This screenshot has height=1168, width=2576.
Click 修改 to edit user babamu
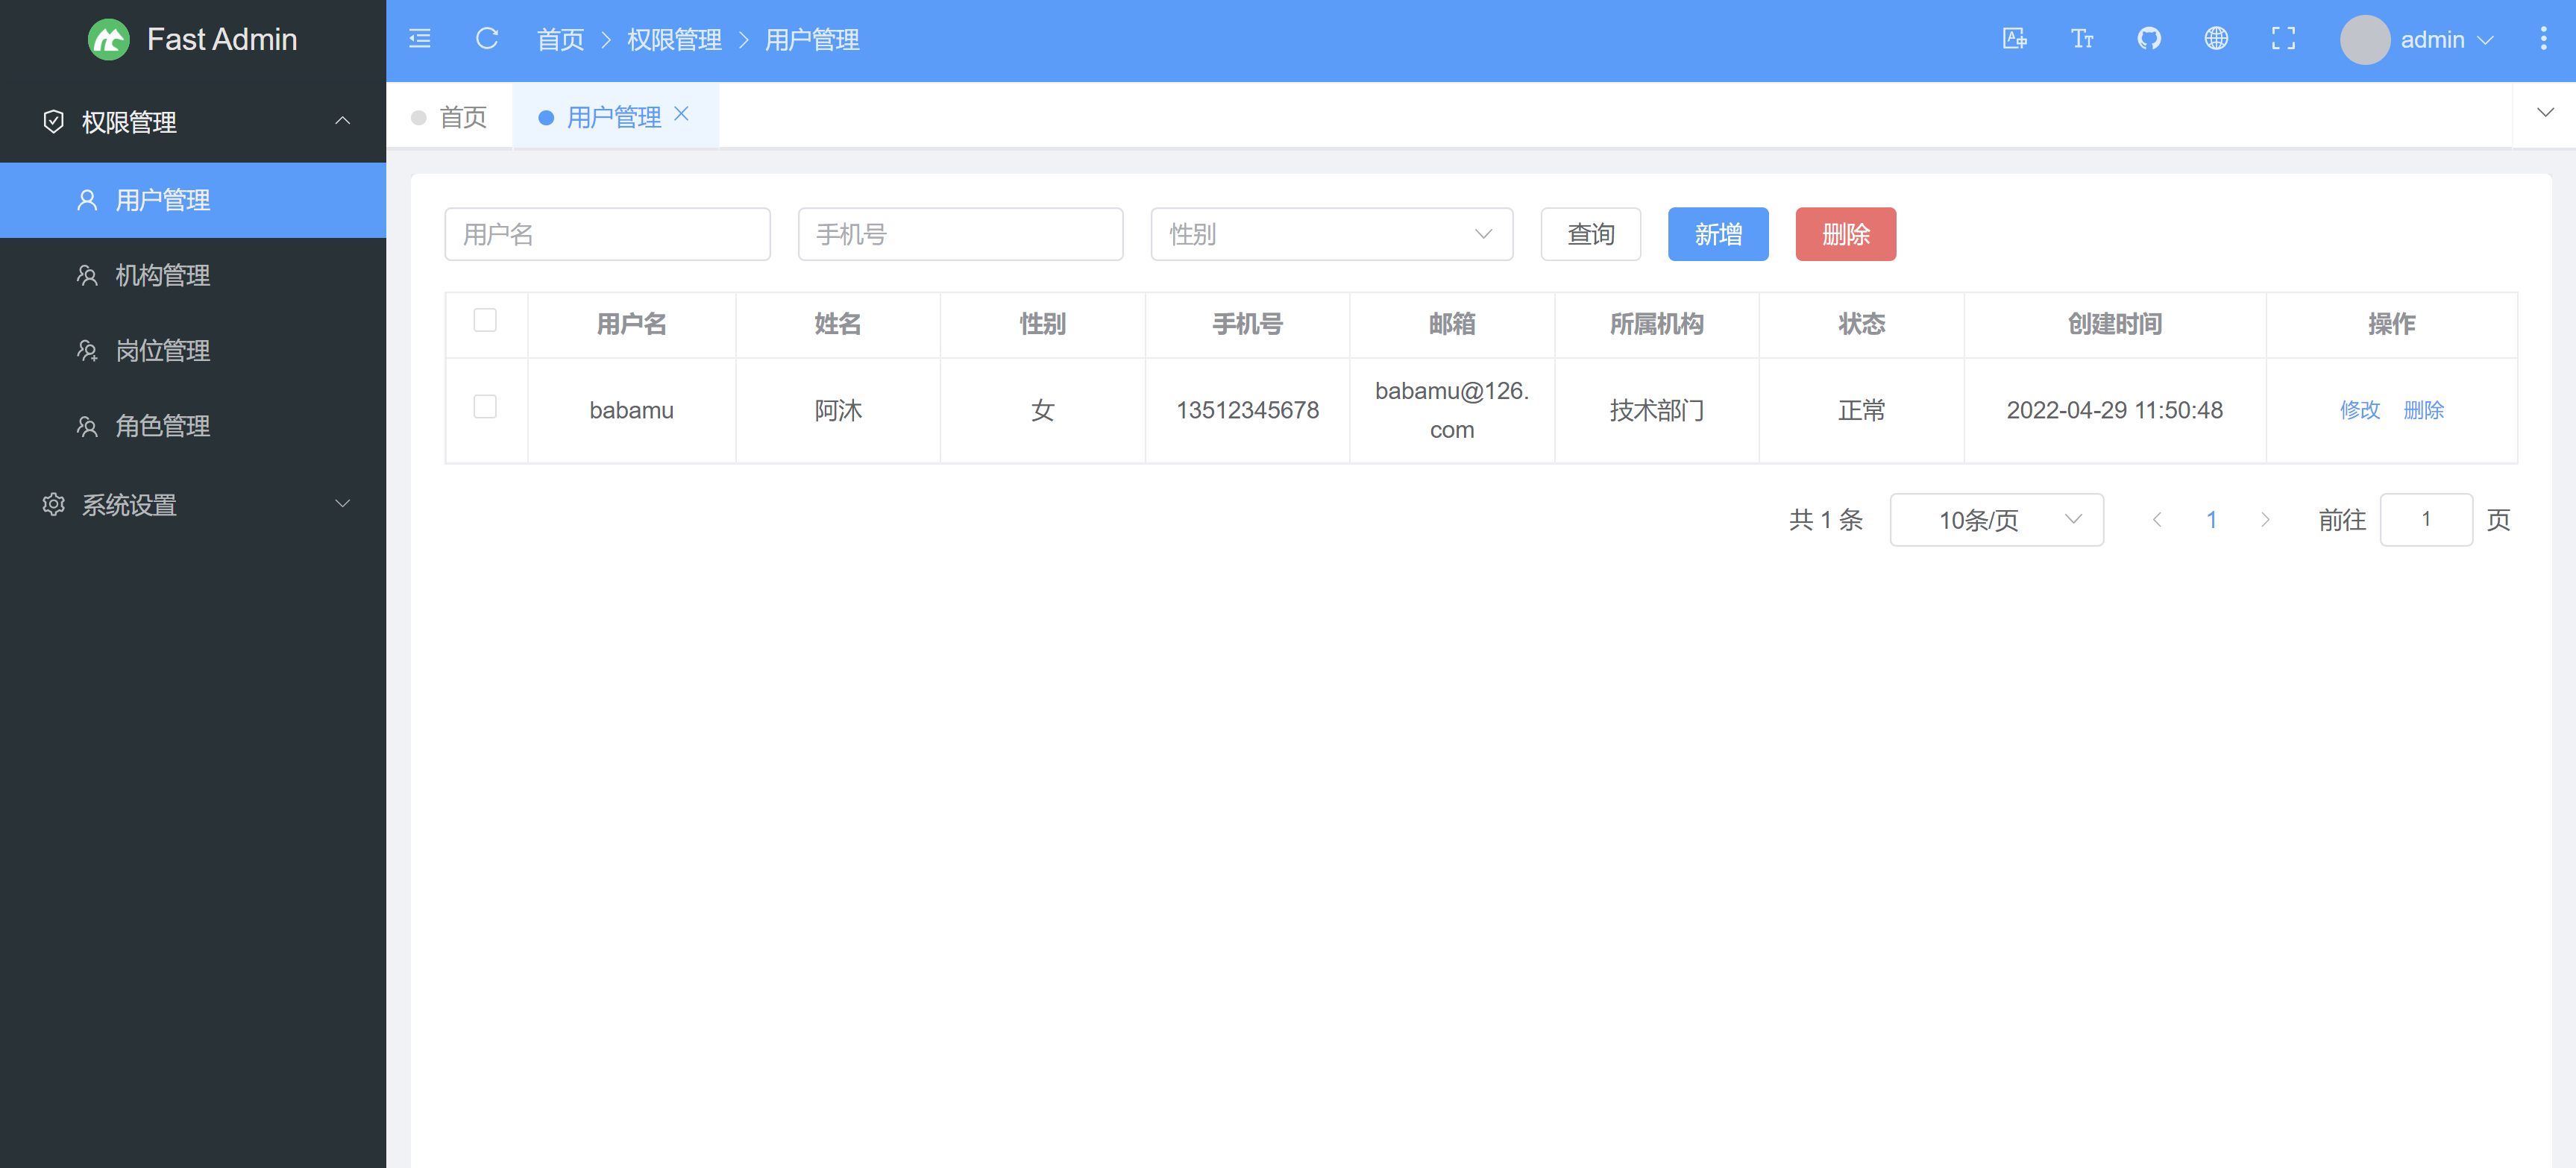2360,410
